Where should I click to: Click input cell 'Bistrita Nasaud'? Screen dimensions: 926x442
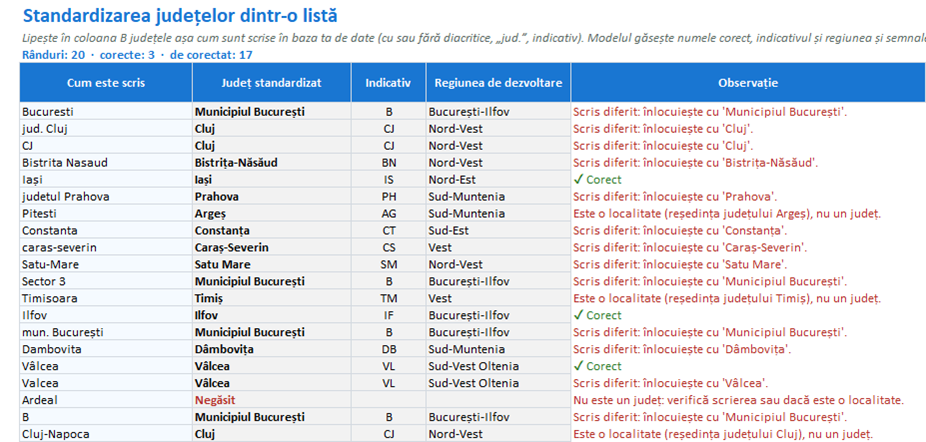[106, 162]
